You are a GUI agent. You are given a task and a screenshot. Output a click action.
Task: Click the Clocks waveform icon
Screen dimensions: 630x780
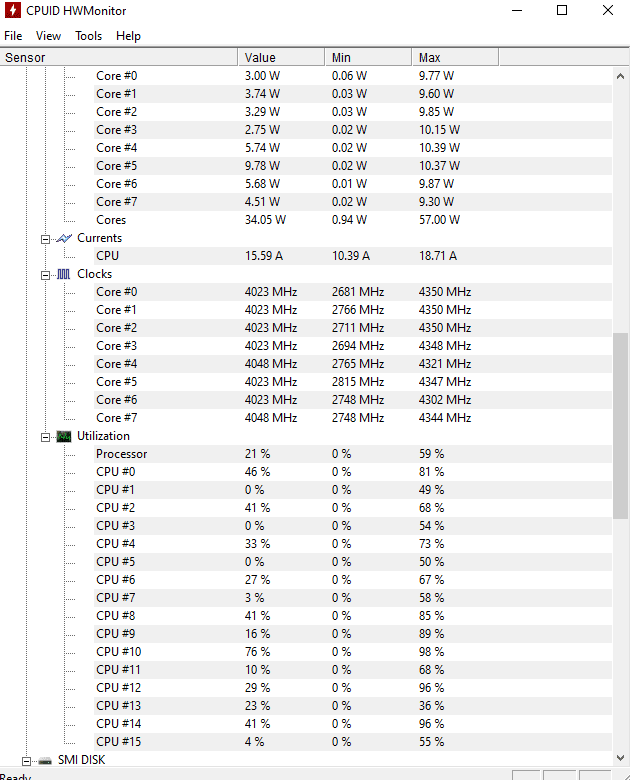(x=64, y=274)
